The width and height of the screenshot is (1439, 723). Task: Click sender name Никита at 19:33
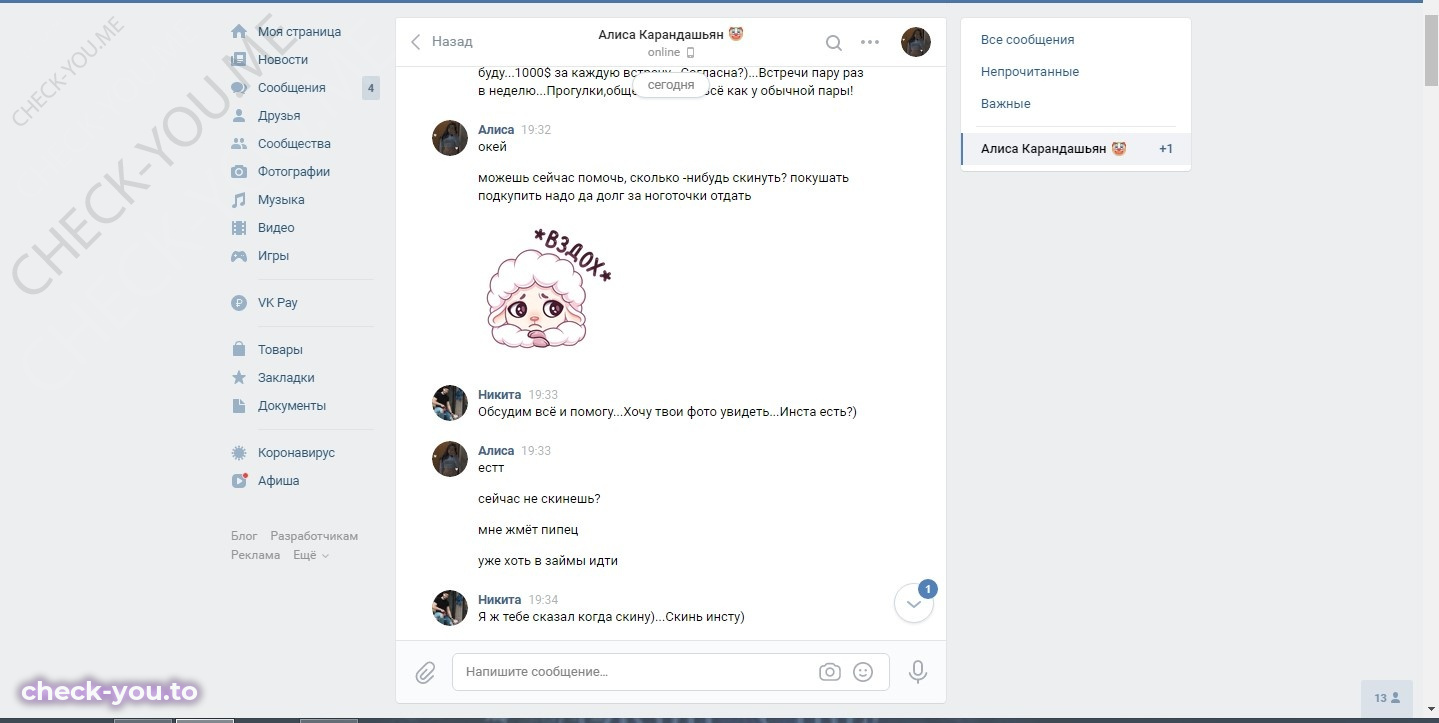[x=500, y=395]
